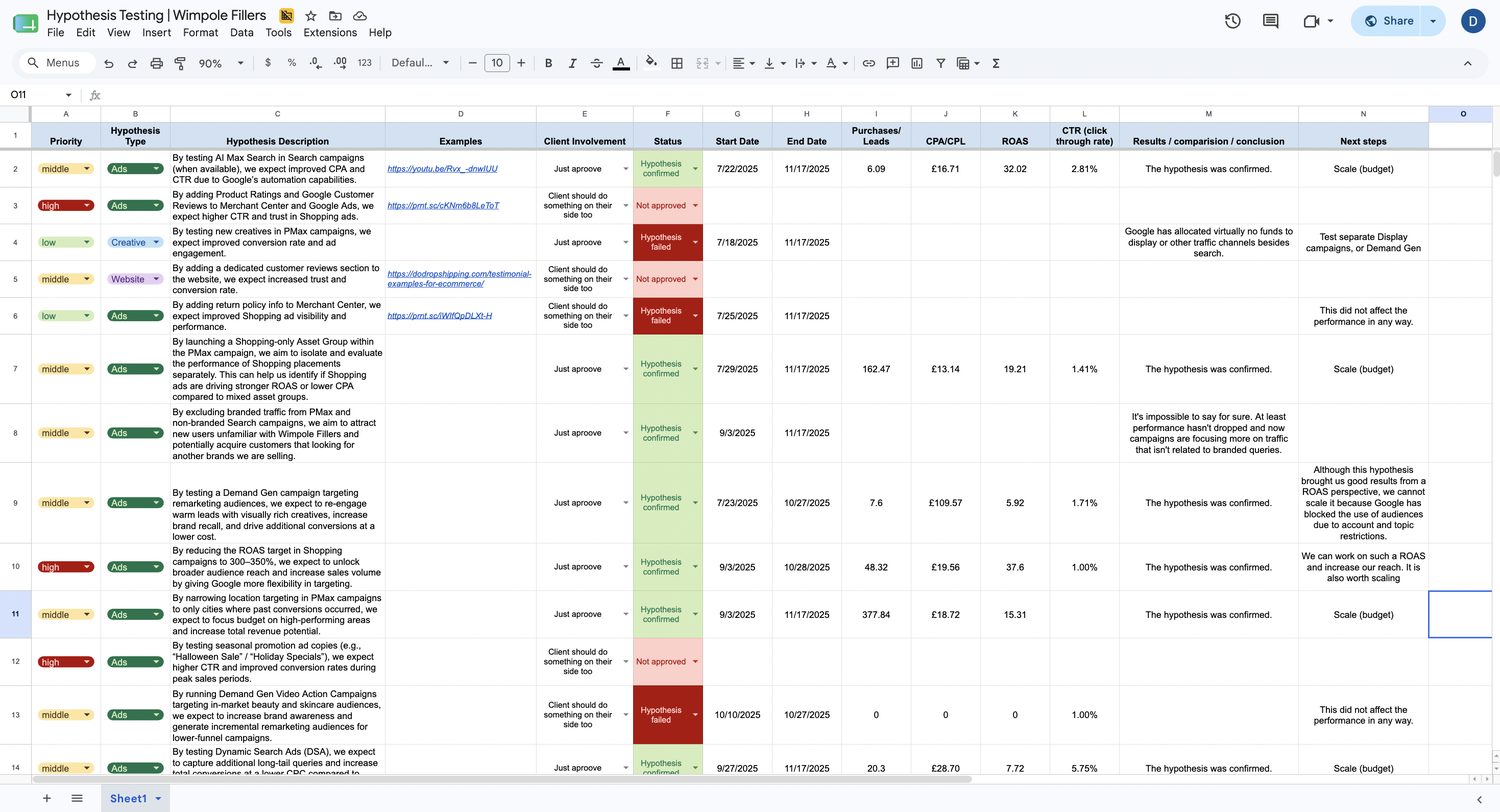1500x812 pixels.
Task: Toggle bold formatting
Action: (x=548, y=63)
